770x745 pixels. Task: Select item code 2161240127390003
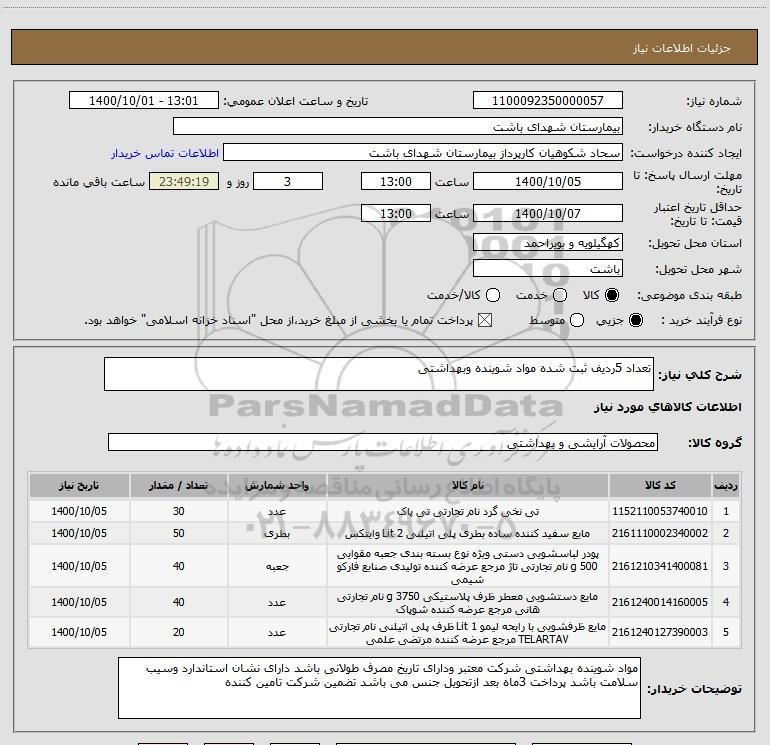point(660,632)
